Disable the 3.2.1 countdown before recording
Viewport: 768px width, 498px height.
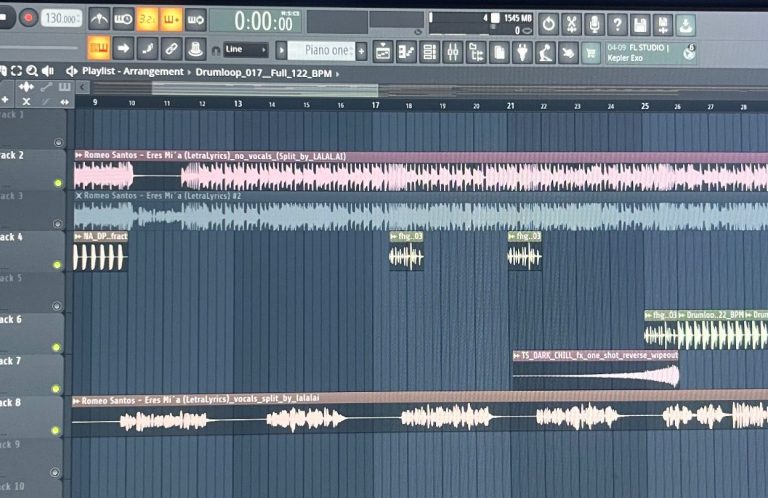147,20
